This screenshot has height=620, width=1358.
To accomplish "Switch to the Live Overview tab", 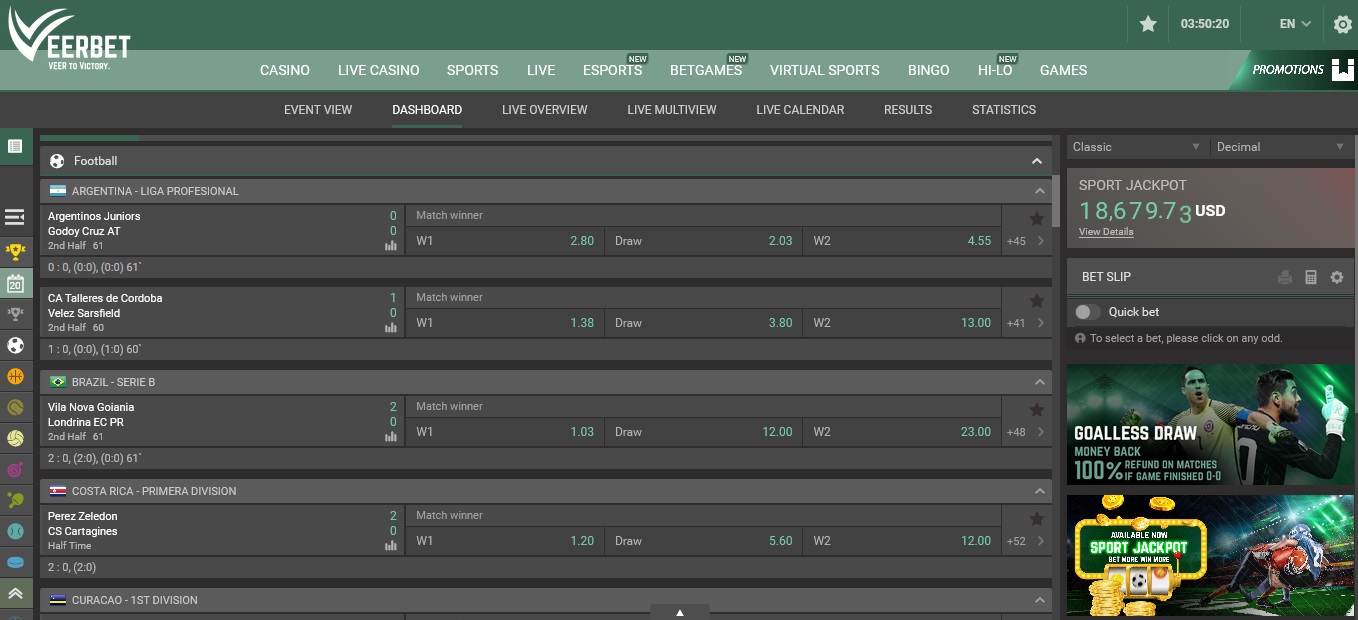I will tap(545, 110).
